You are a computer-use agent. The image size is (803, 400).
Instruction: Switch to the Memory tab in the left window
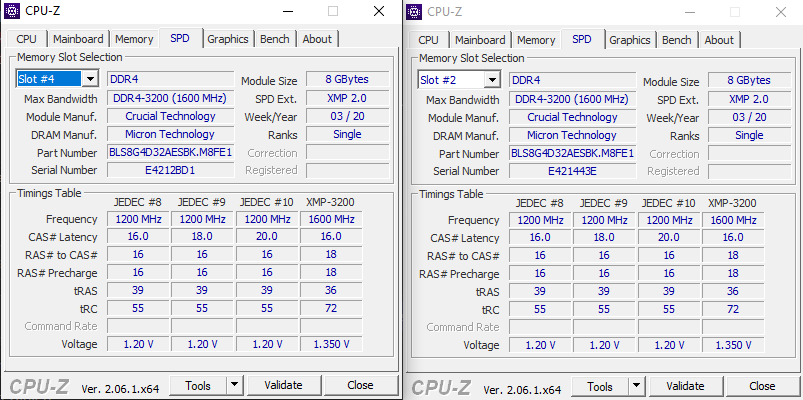(134, 39)
